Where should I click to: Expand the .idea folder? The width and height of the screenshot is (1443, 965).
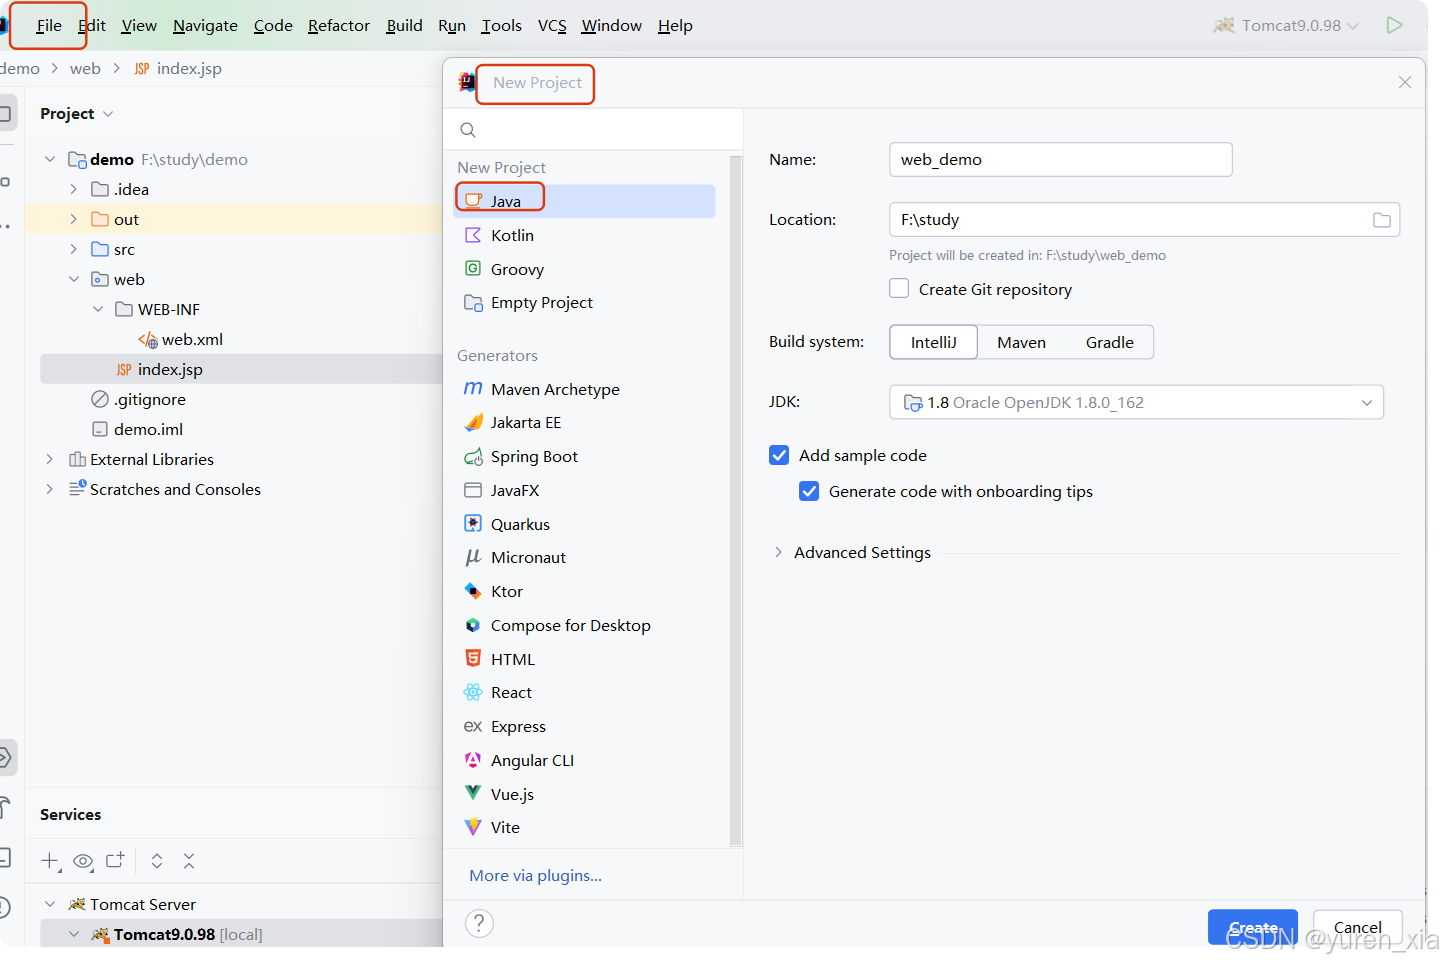tap(74, 189)
